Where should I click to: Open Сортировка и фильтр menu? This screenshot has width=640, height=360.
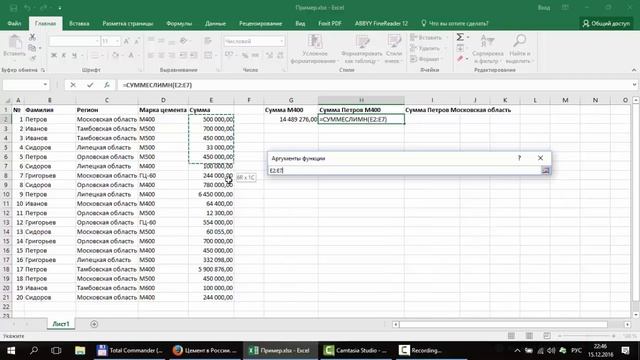click(488, 49)
